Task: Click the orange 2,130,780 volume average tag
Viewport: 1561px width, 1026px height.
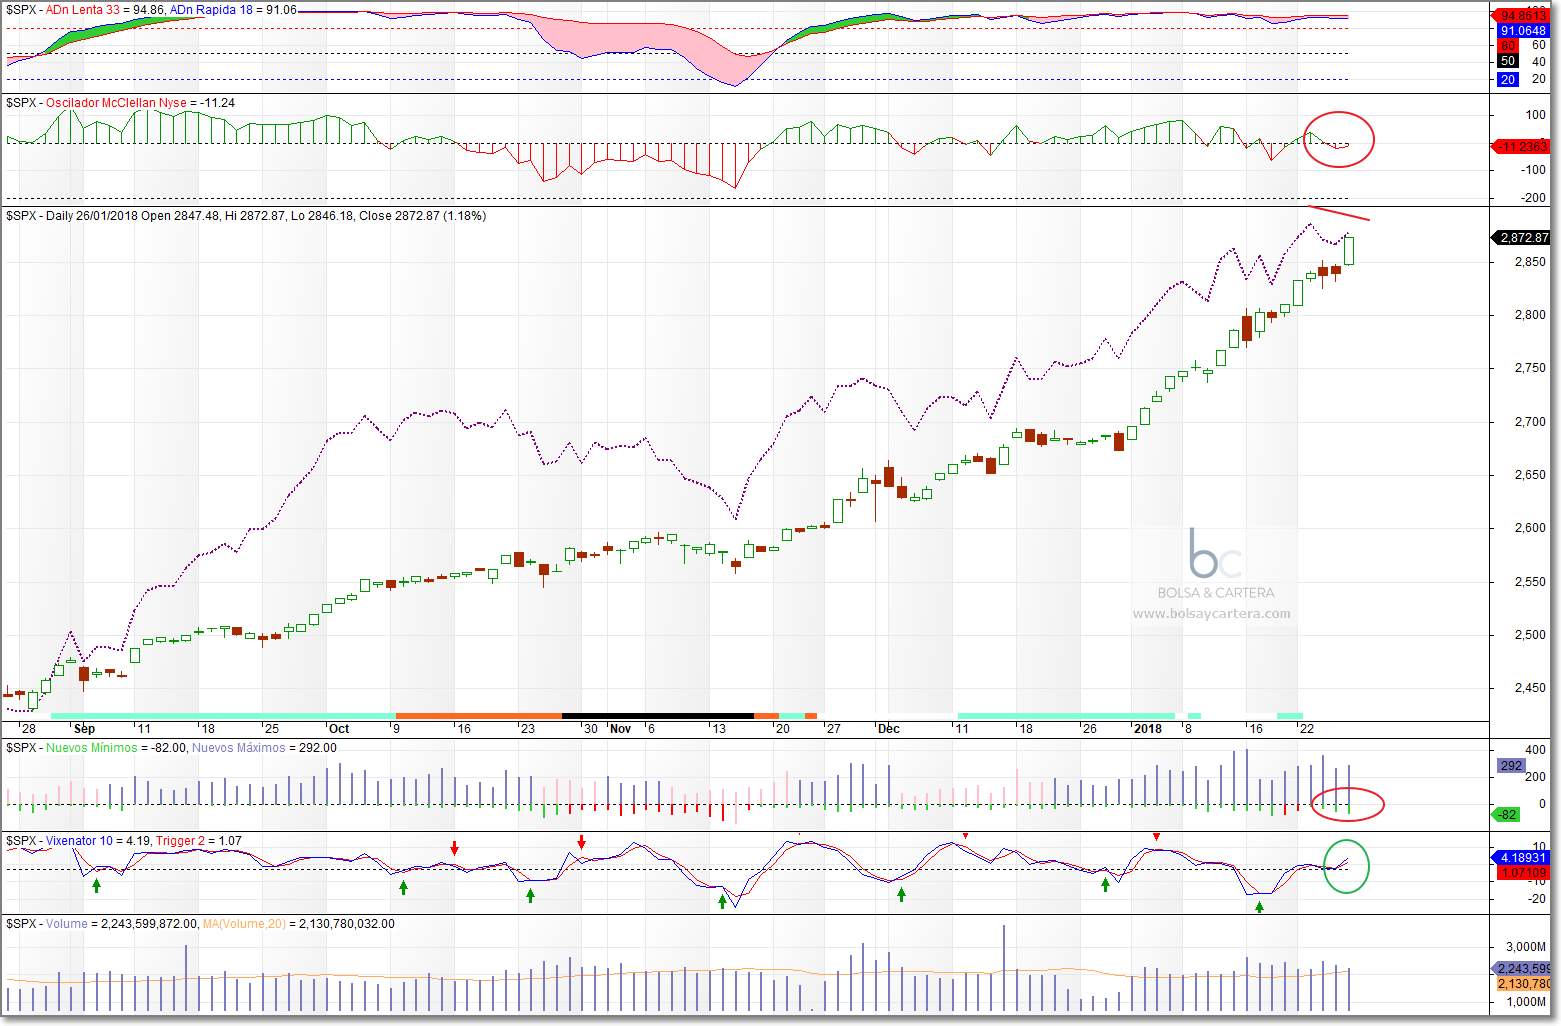Action: [x=1524, y=984]
